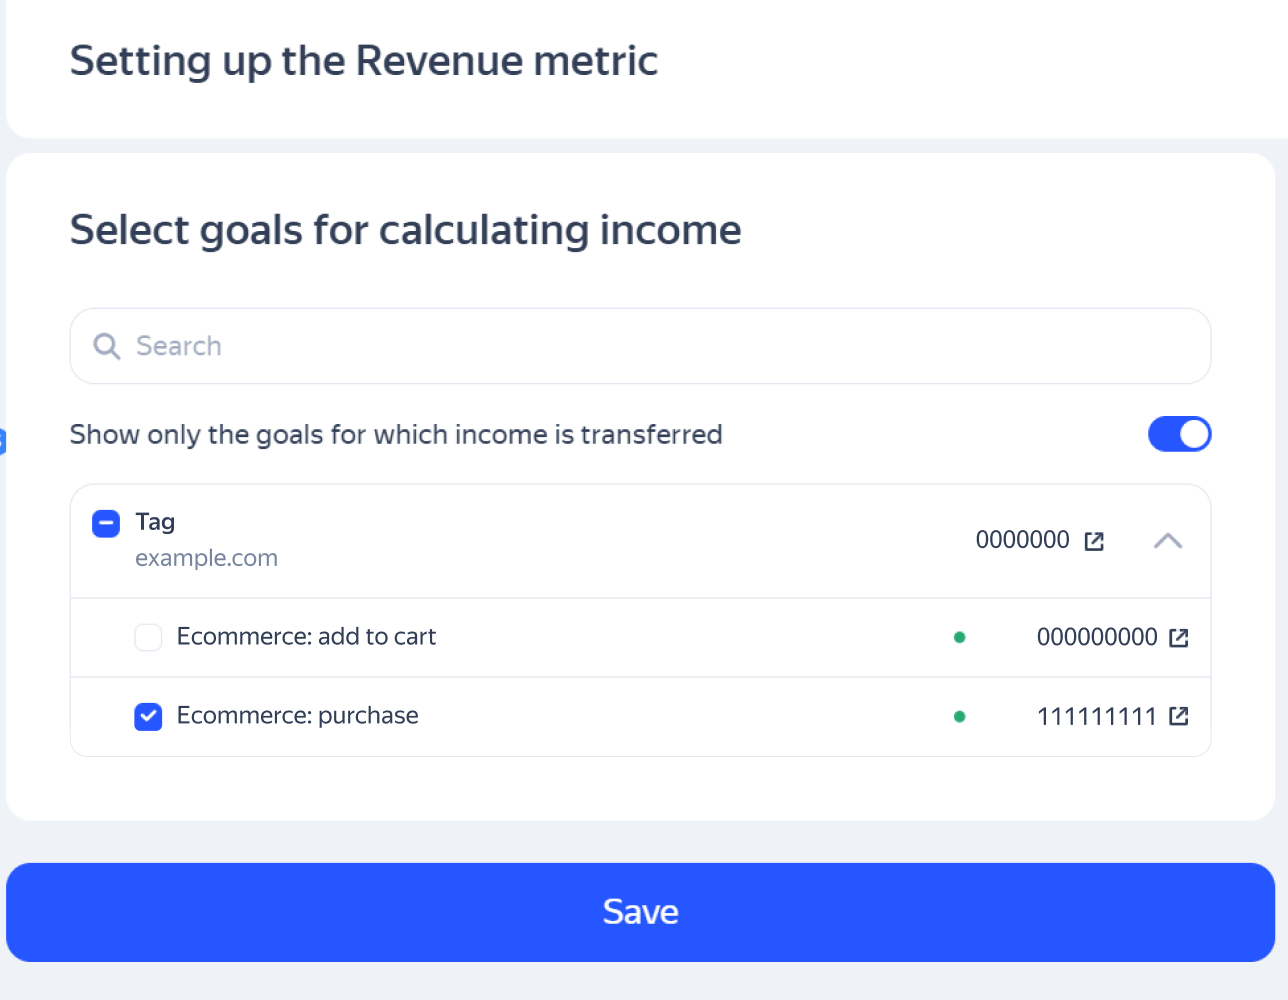Uncheck the Ecommerce: purchase checkbox
Image resolution: width=1288 pixels, height=1000 pixels.
(x=148, y=716)
